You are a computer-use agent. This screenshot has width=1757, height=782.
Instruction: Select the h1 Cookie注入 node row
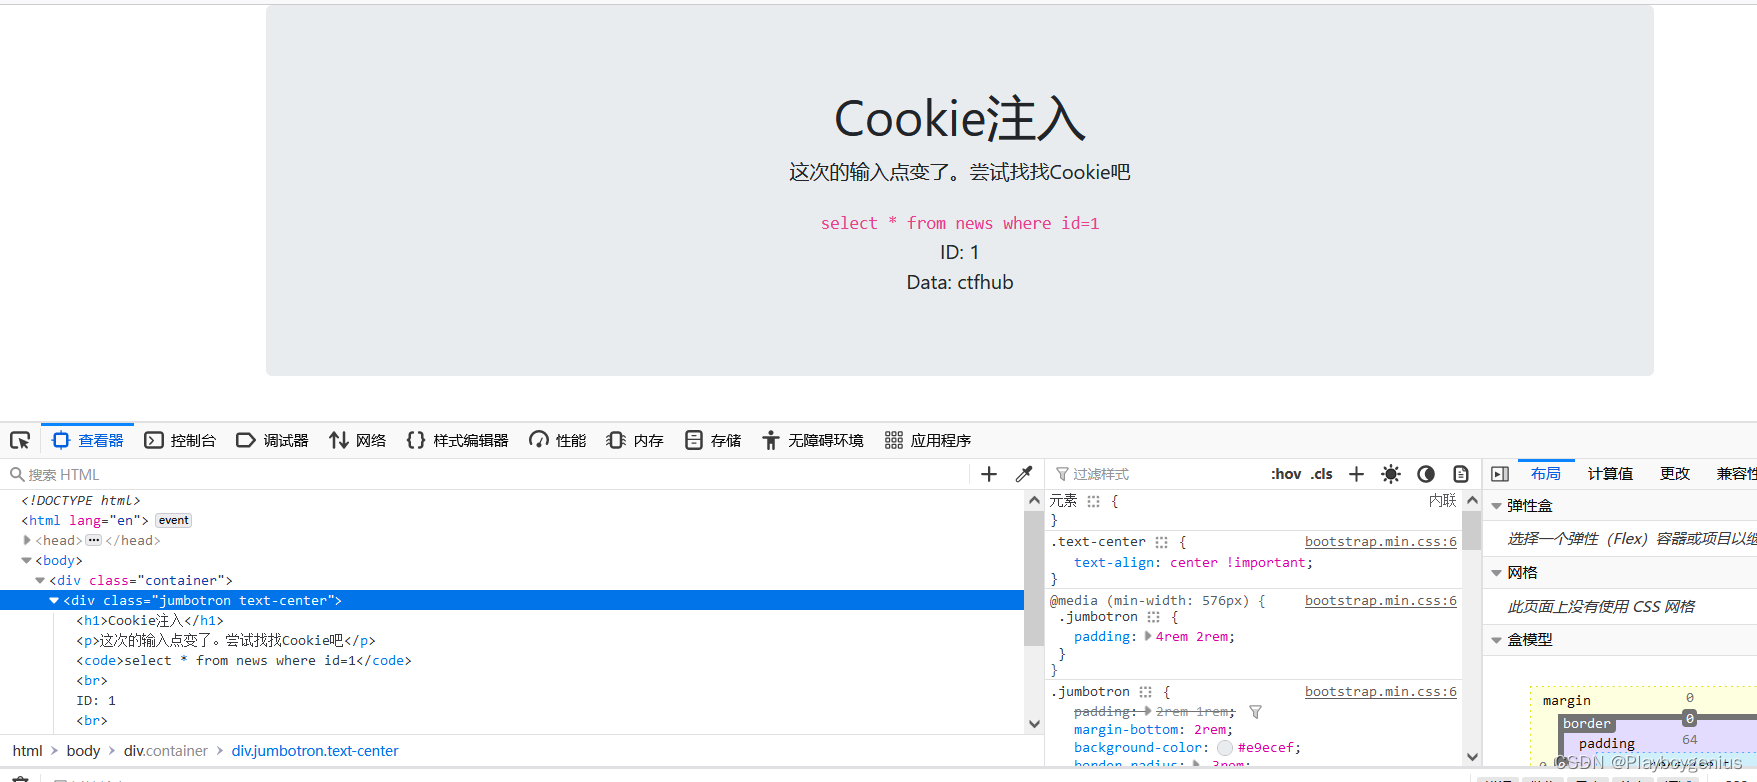click(512, 620)
